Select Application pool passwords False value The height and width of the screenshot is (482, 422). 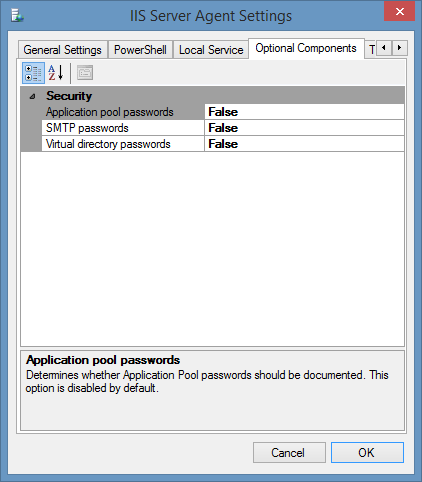coord(304,112)
